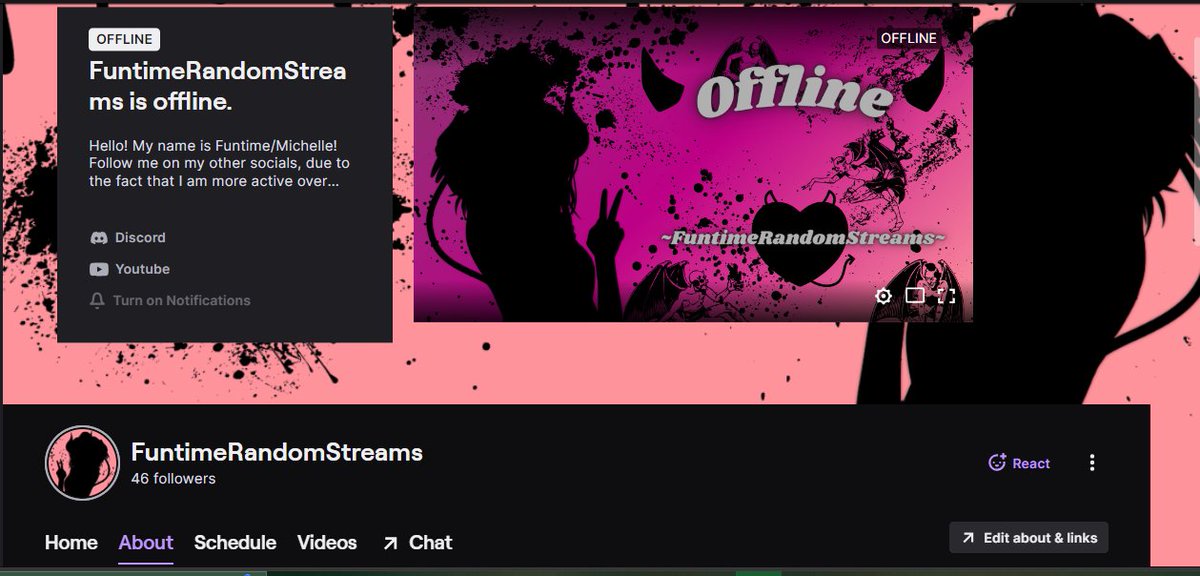The width and height of the screenshot is (1200, 576).
Task: Click the React button
Action: [x=1019, y=463]
